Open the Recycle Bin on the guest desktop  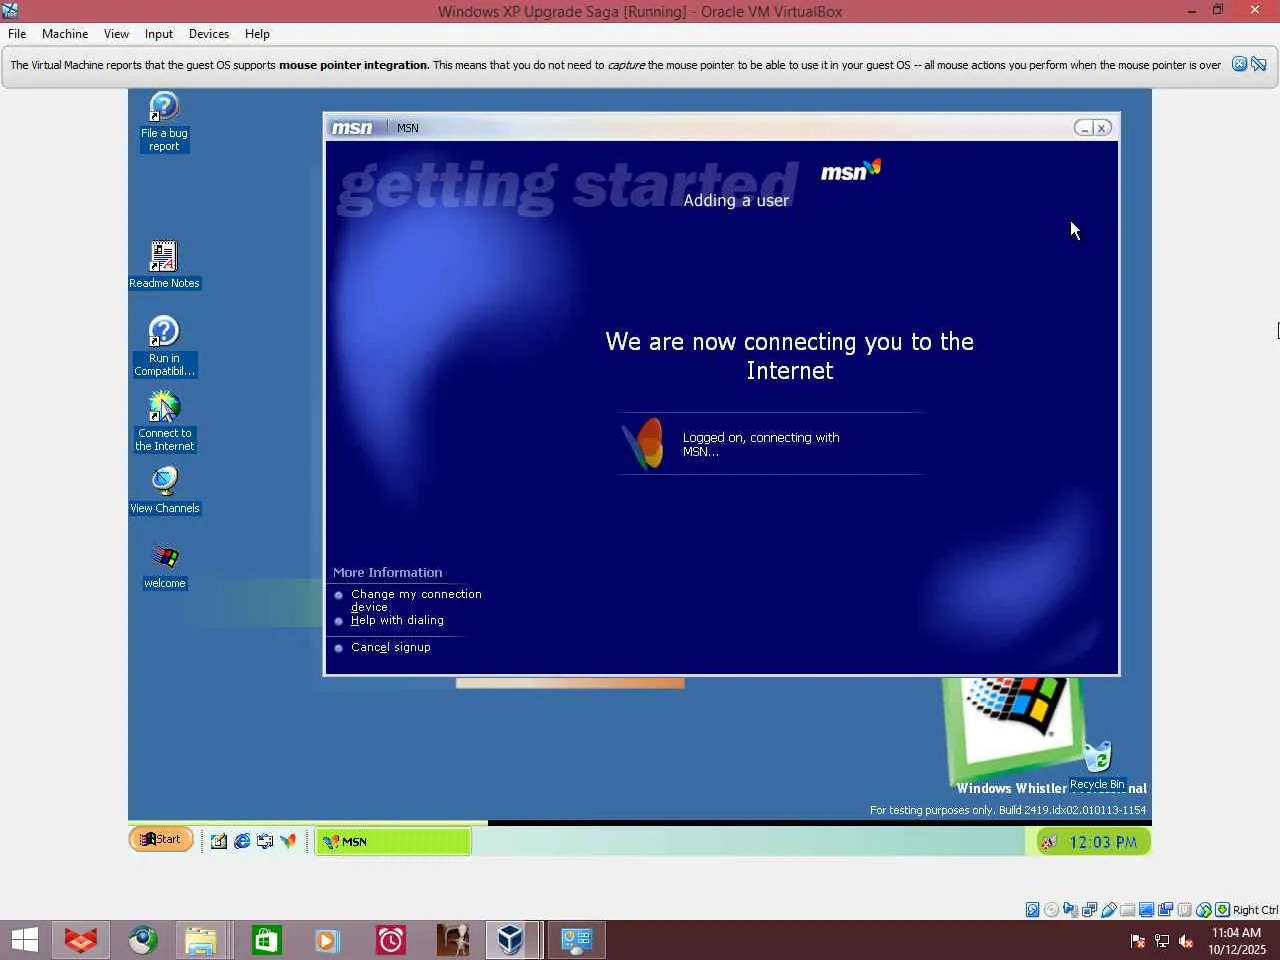click(1097, 766)
